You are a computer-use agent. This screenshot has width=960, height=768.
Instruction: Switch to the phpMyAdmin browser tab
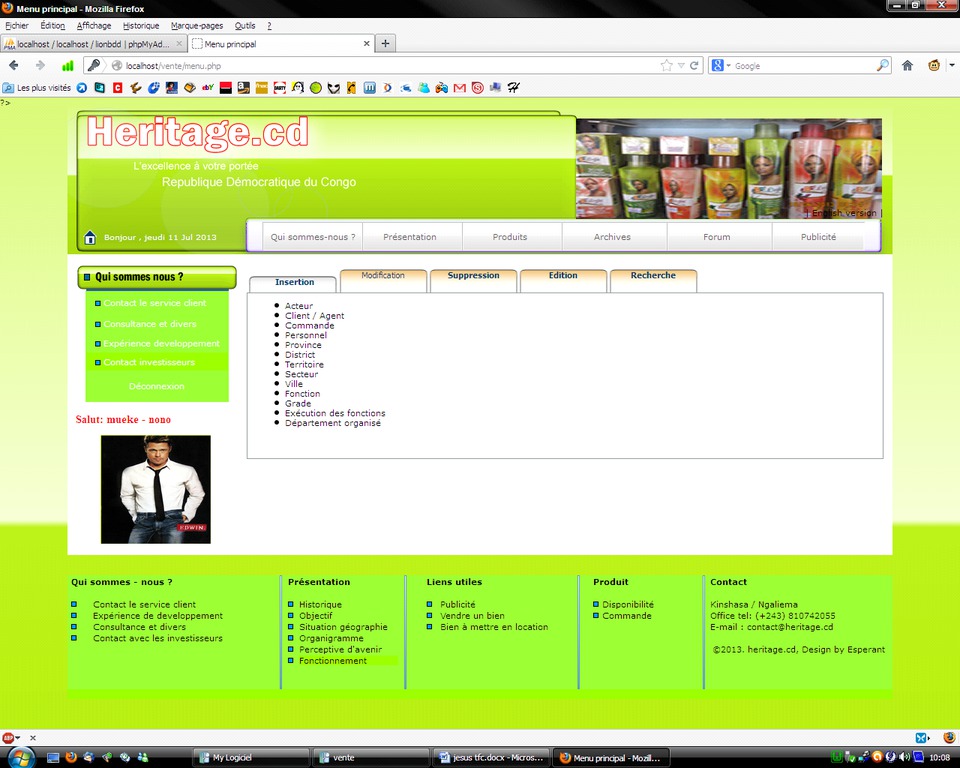click(x=93, y=43)
